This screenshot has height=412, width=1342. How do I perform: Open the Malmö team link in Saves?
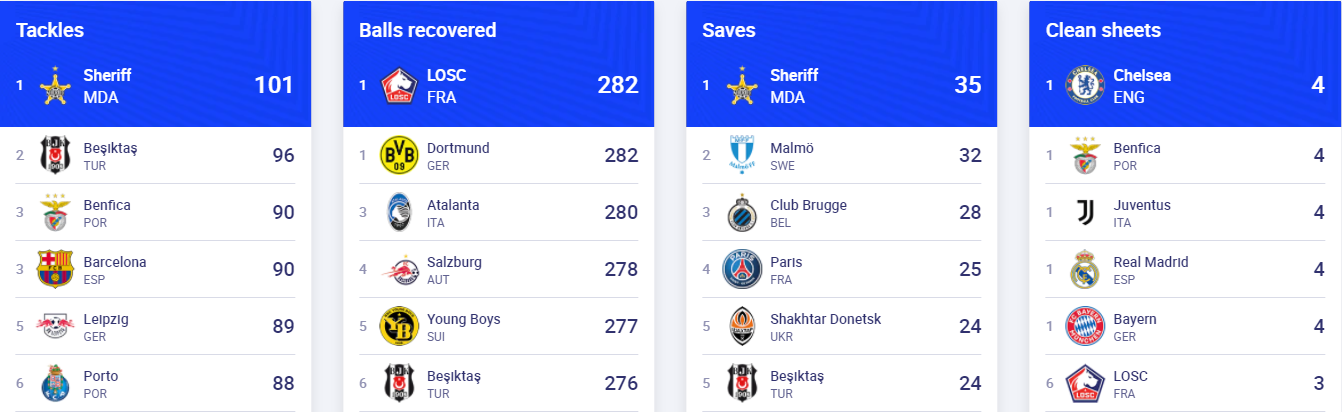pos(792,148)
